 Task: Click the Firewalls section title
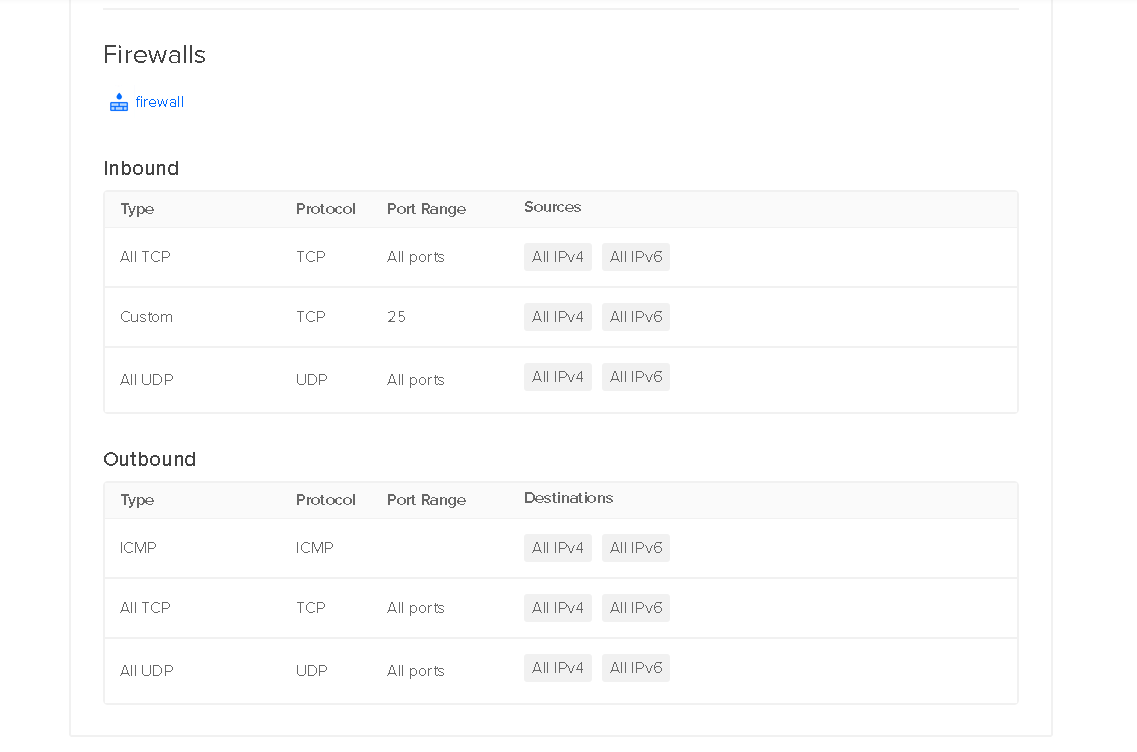pos(154,55)
